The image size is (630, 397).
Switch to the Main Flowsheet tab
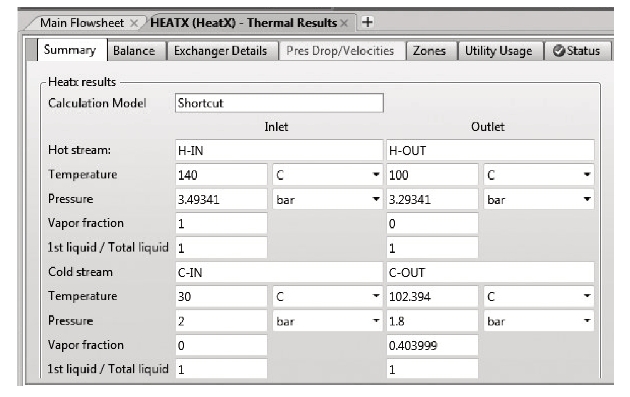point(82,23)
